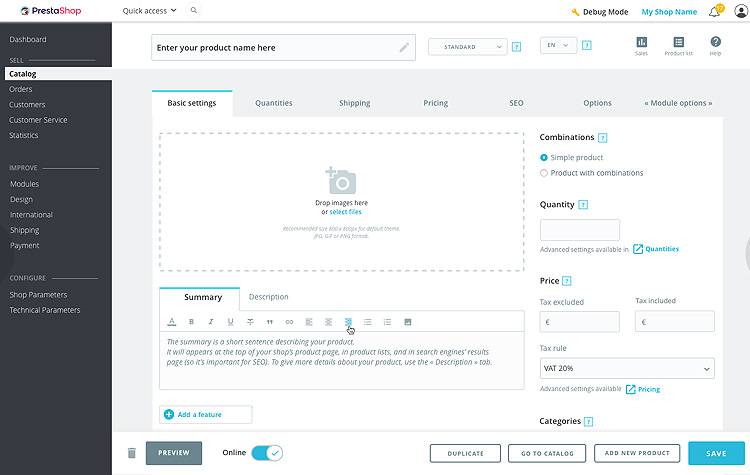Click the trash delete product icon

[x=132, y=453]
